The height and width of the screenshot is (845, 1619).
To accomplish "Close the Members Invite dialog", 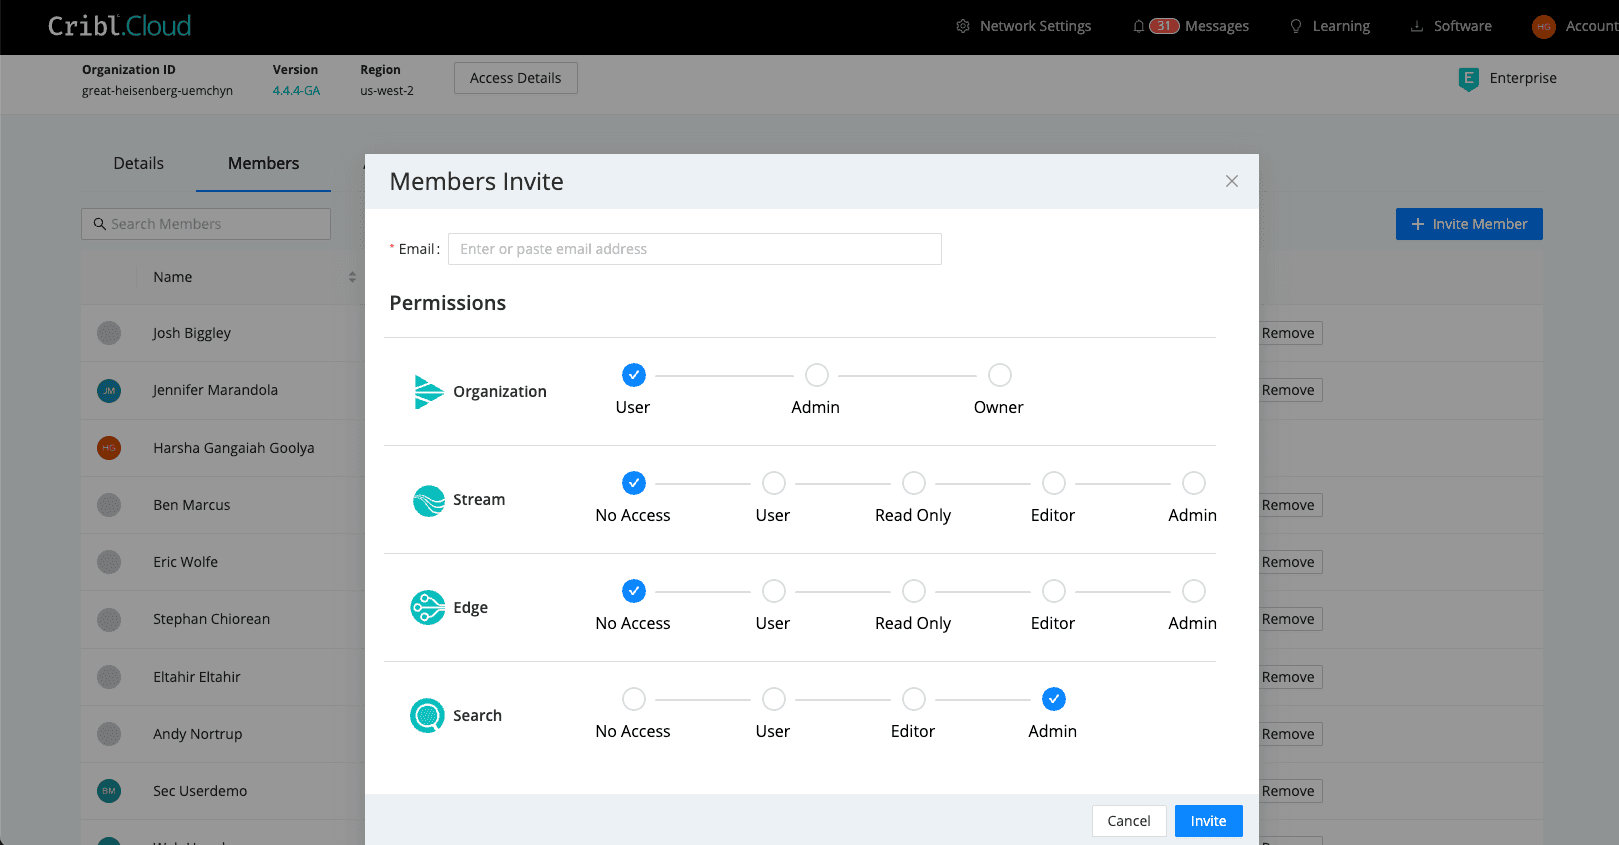I will [1231, 181].
